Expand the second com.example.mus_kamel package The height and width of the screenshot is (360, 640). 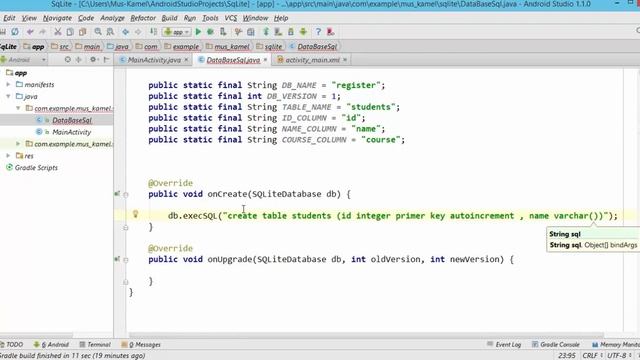[x=18, y=144]
